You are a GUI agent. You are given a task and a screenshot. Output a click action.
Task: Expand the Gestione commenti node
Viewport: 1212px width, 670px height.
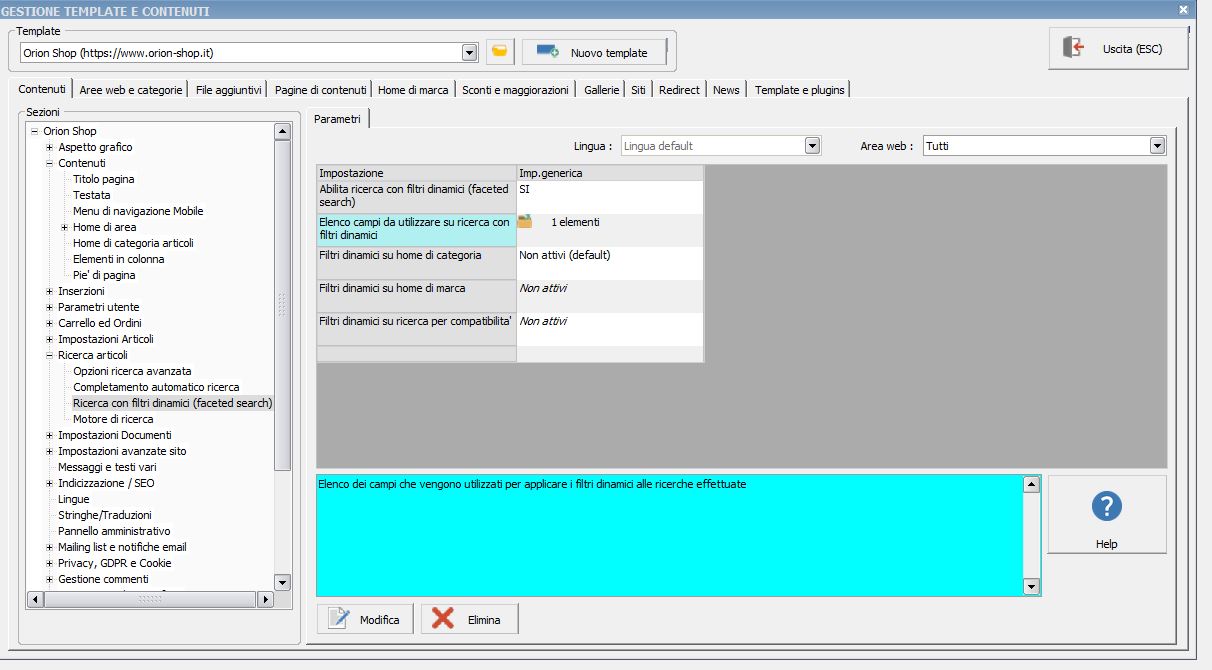(x=49, y=579)
